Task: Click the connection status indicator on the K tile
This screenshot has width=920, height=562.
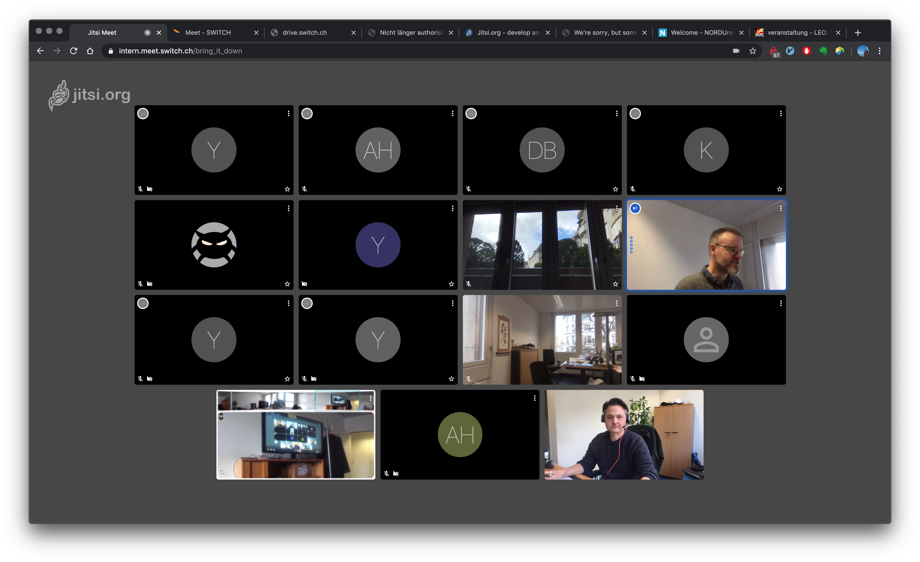Action: pos(635,114)
